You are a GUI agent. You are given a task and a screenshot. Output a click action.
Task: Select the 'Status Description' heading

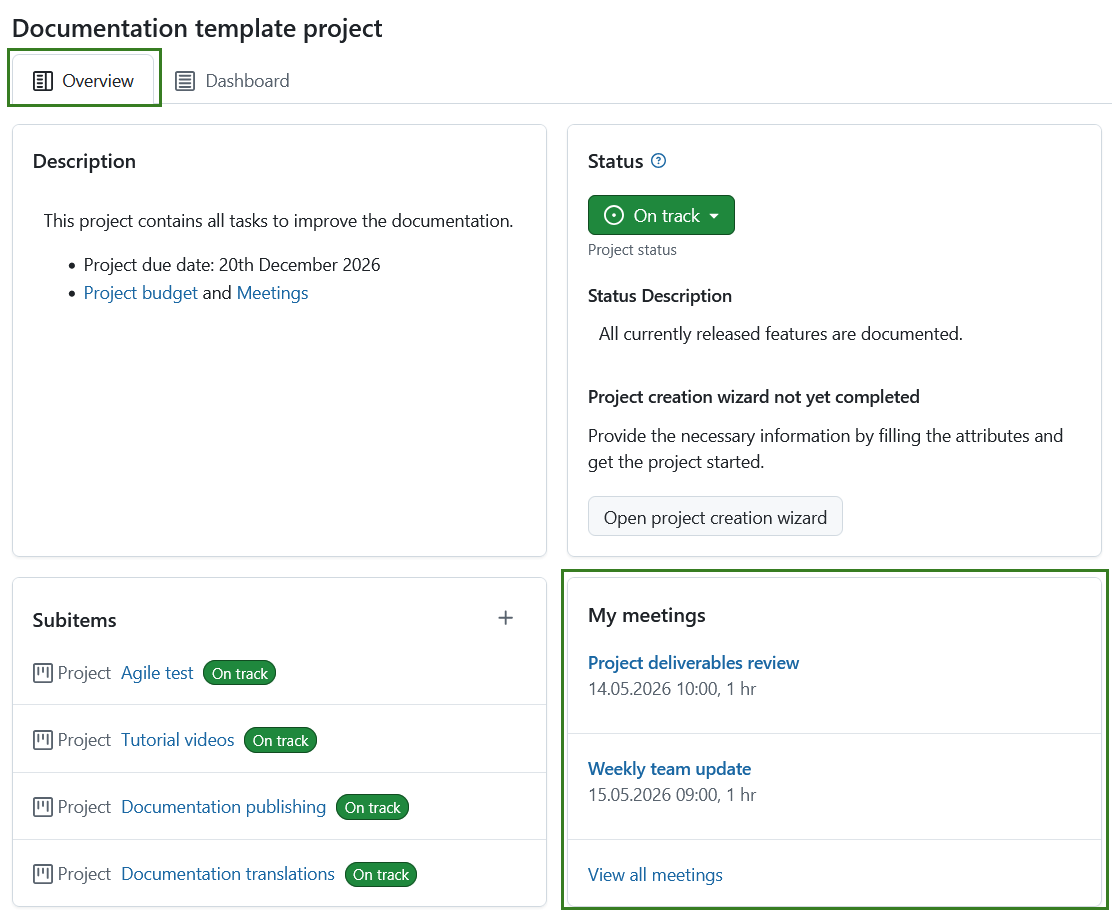[x=660, y=296]
